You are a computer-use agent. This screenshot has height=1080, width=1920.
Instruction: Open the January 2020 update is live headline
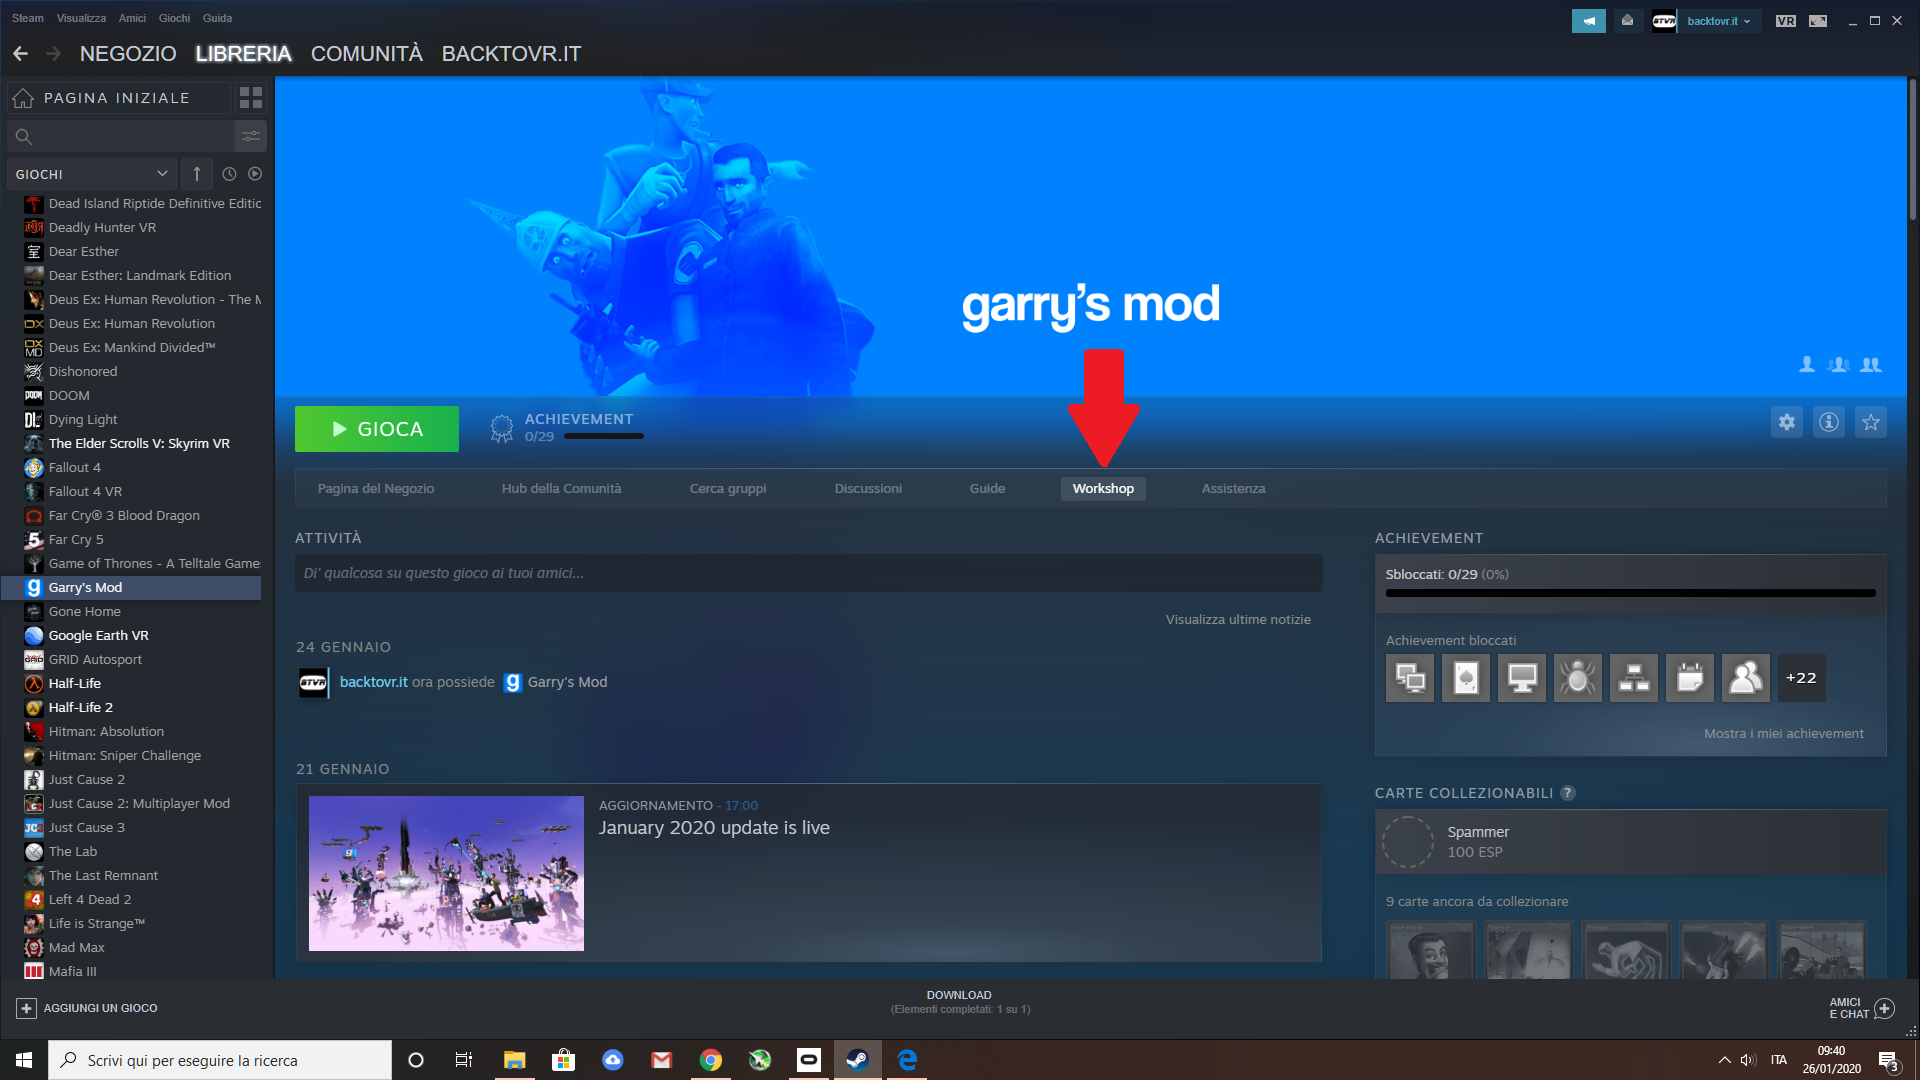714,828
